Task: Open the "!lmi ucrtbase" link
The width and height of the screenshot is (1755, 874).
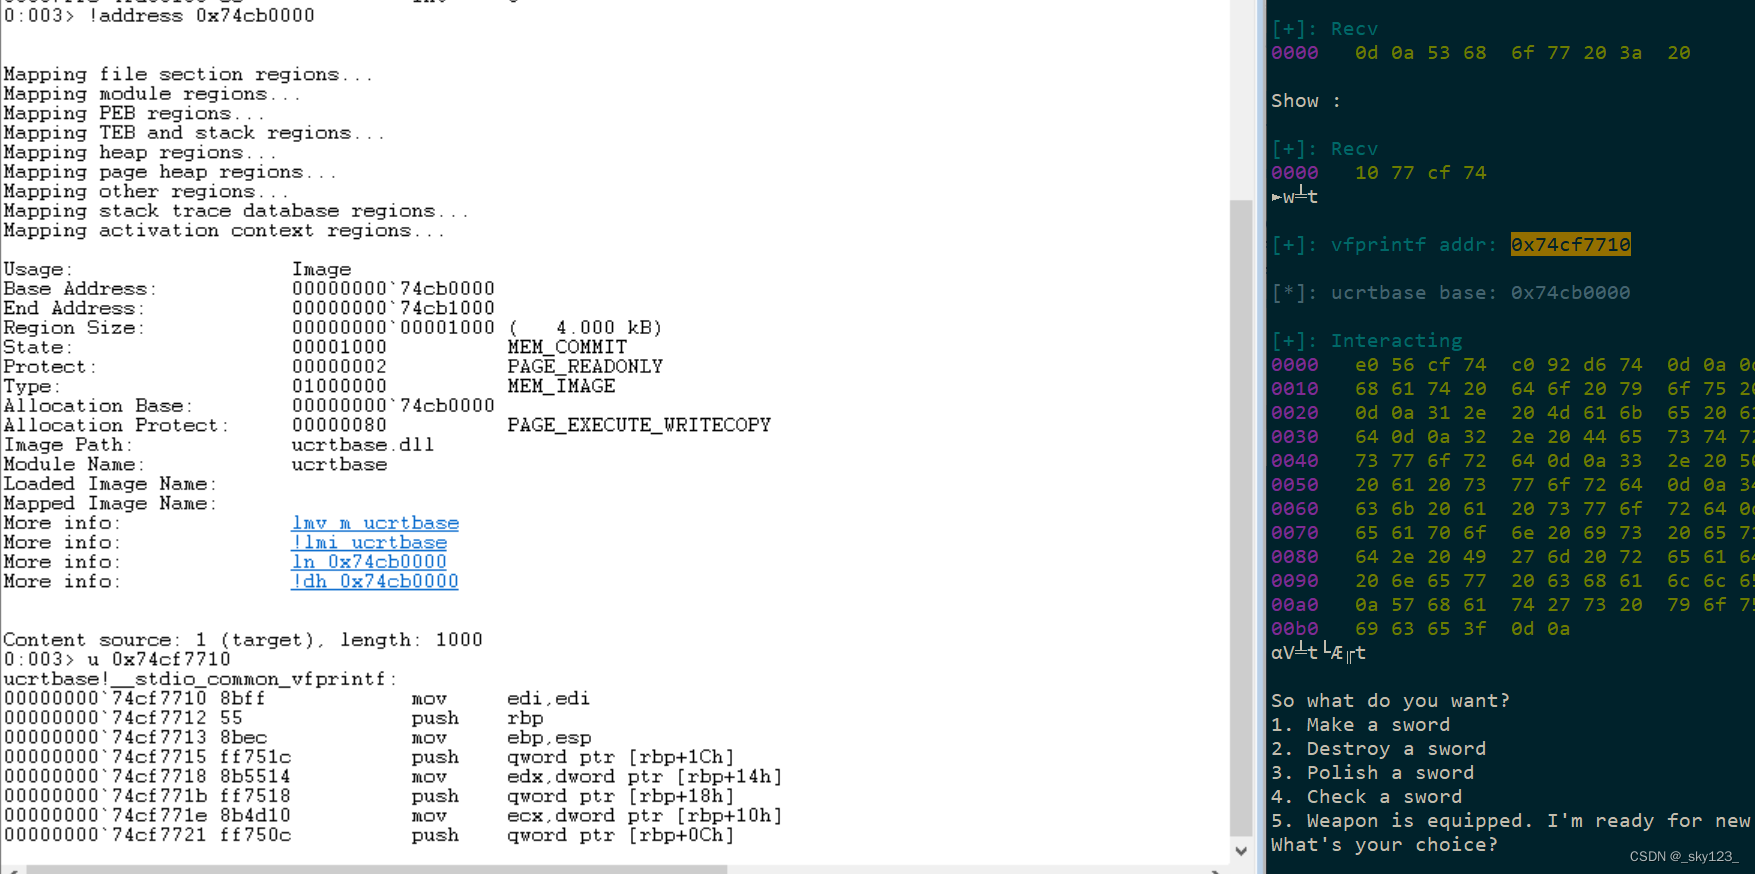Action: click(x=368, y=543)
